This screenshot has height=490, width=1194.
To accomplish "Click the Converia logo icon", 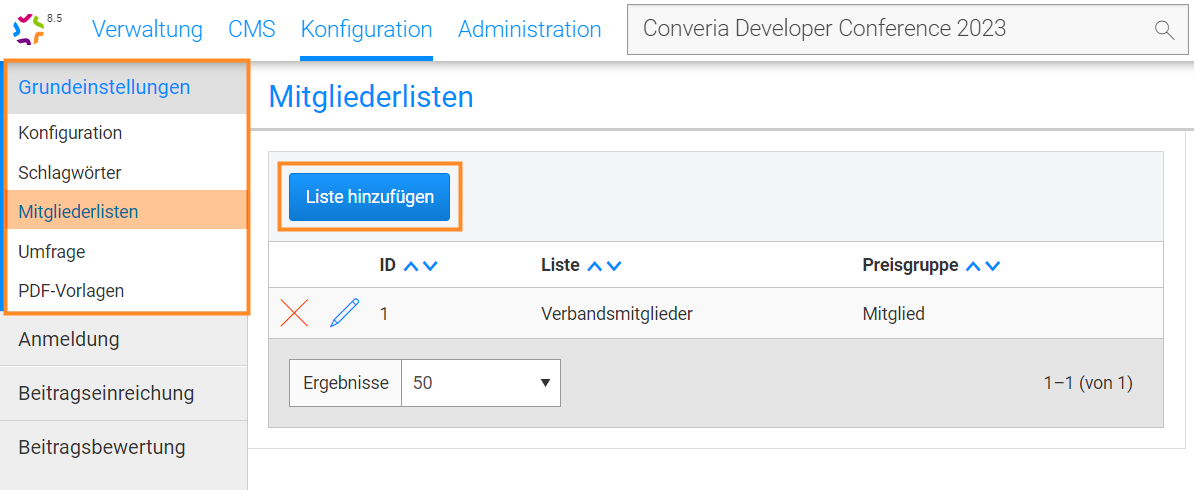I will 29,29.
